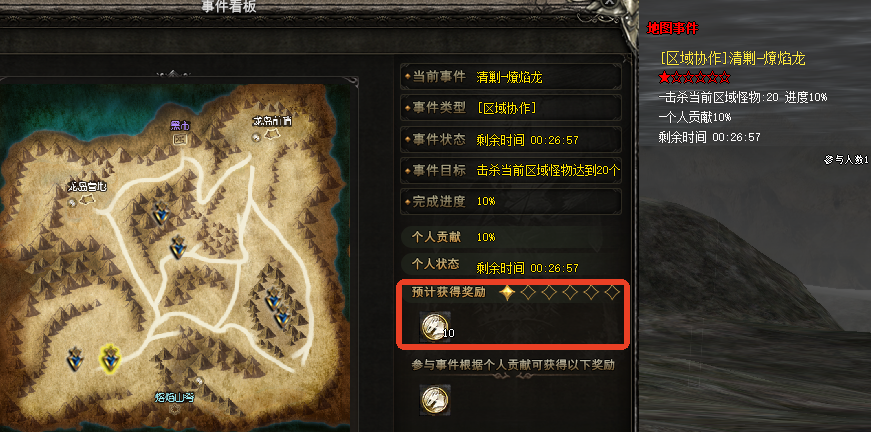
Task: Click the blue marker at the road junction
Action: point(178,248)
